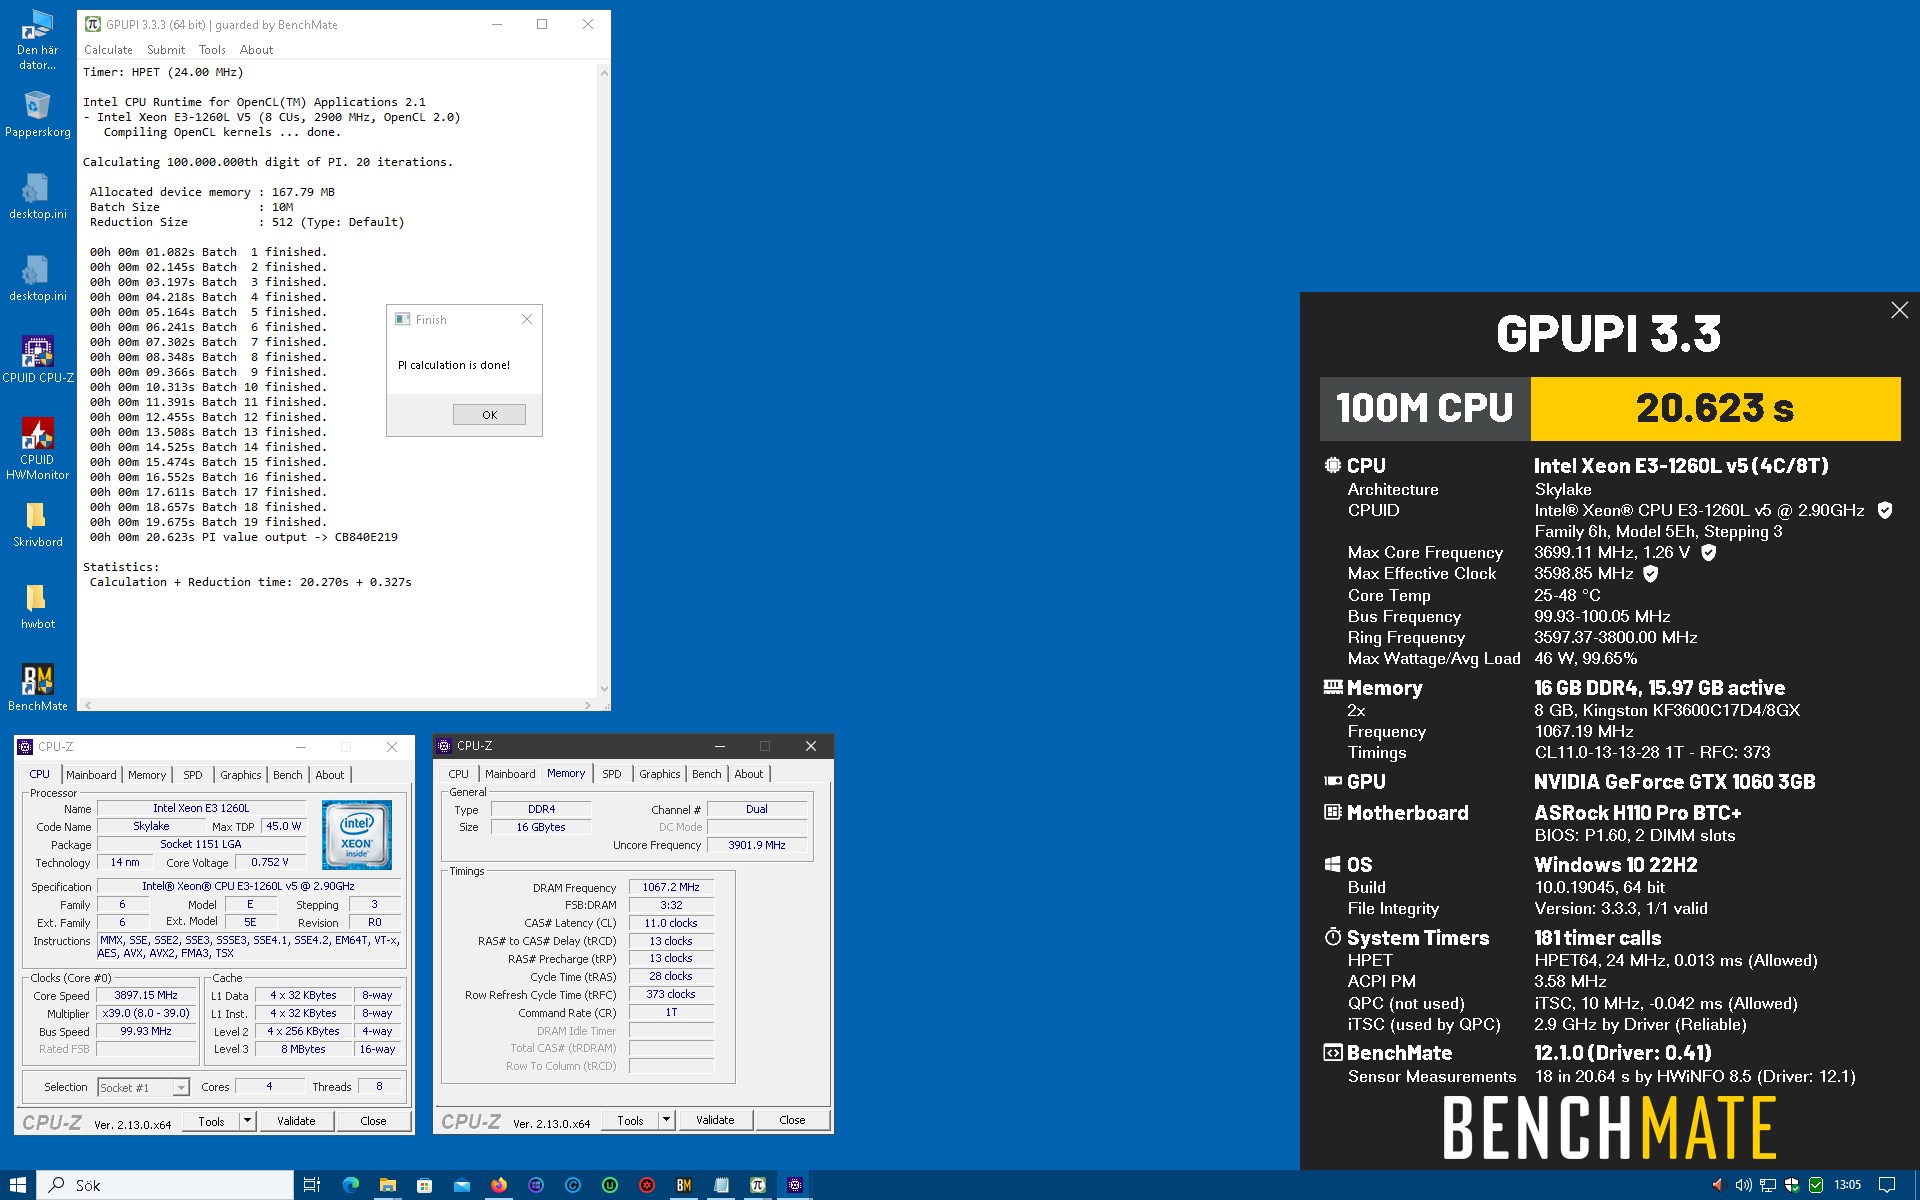Image resolution: width=1920 pixels, height=1200 pixels.
Task: Click the 13:05 taskbar clock
Action: 1847,1185
